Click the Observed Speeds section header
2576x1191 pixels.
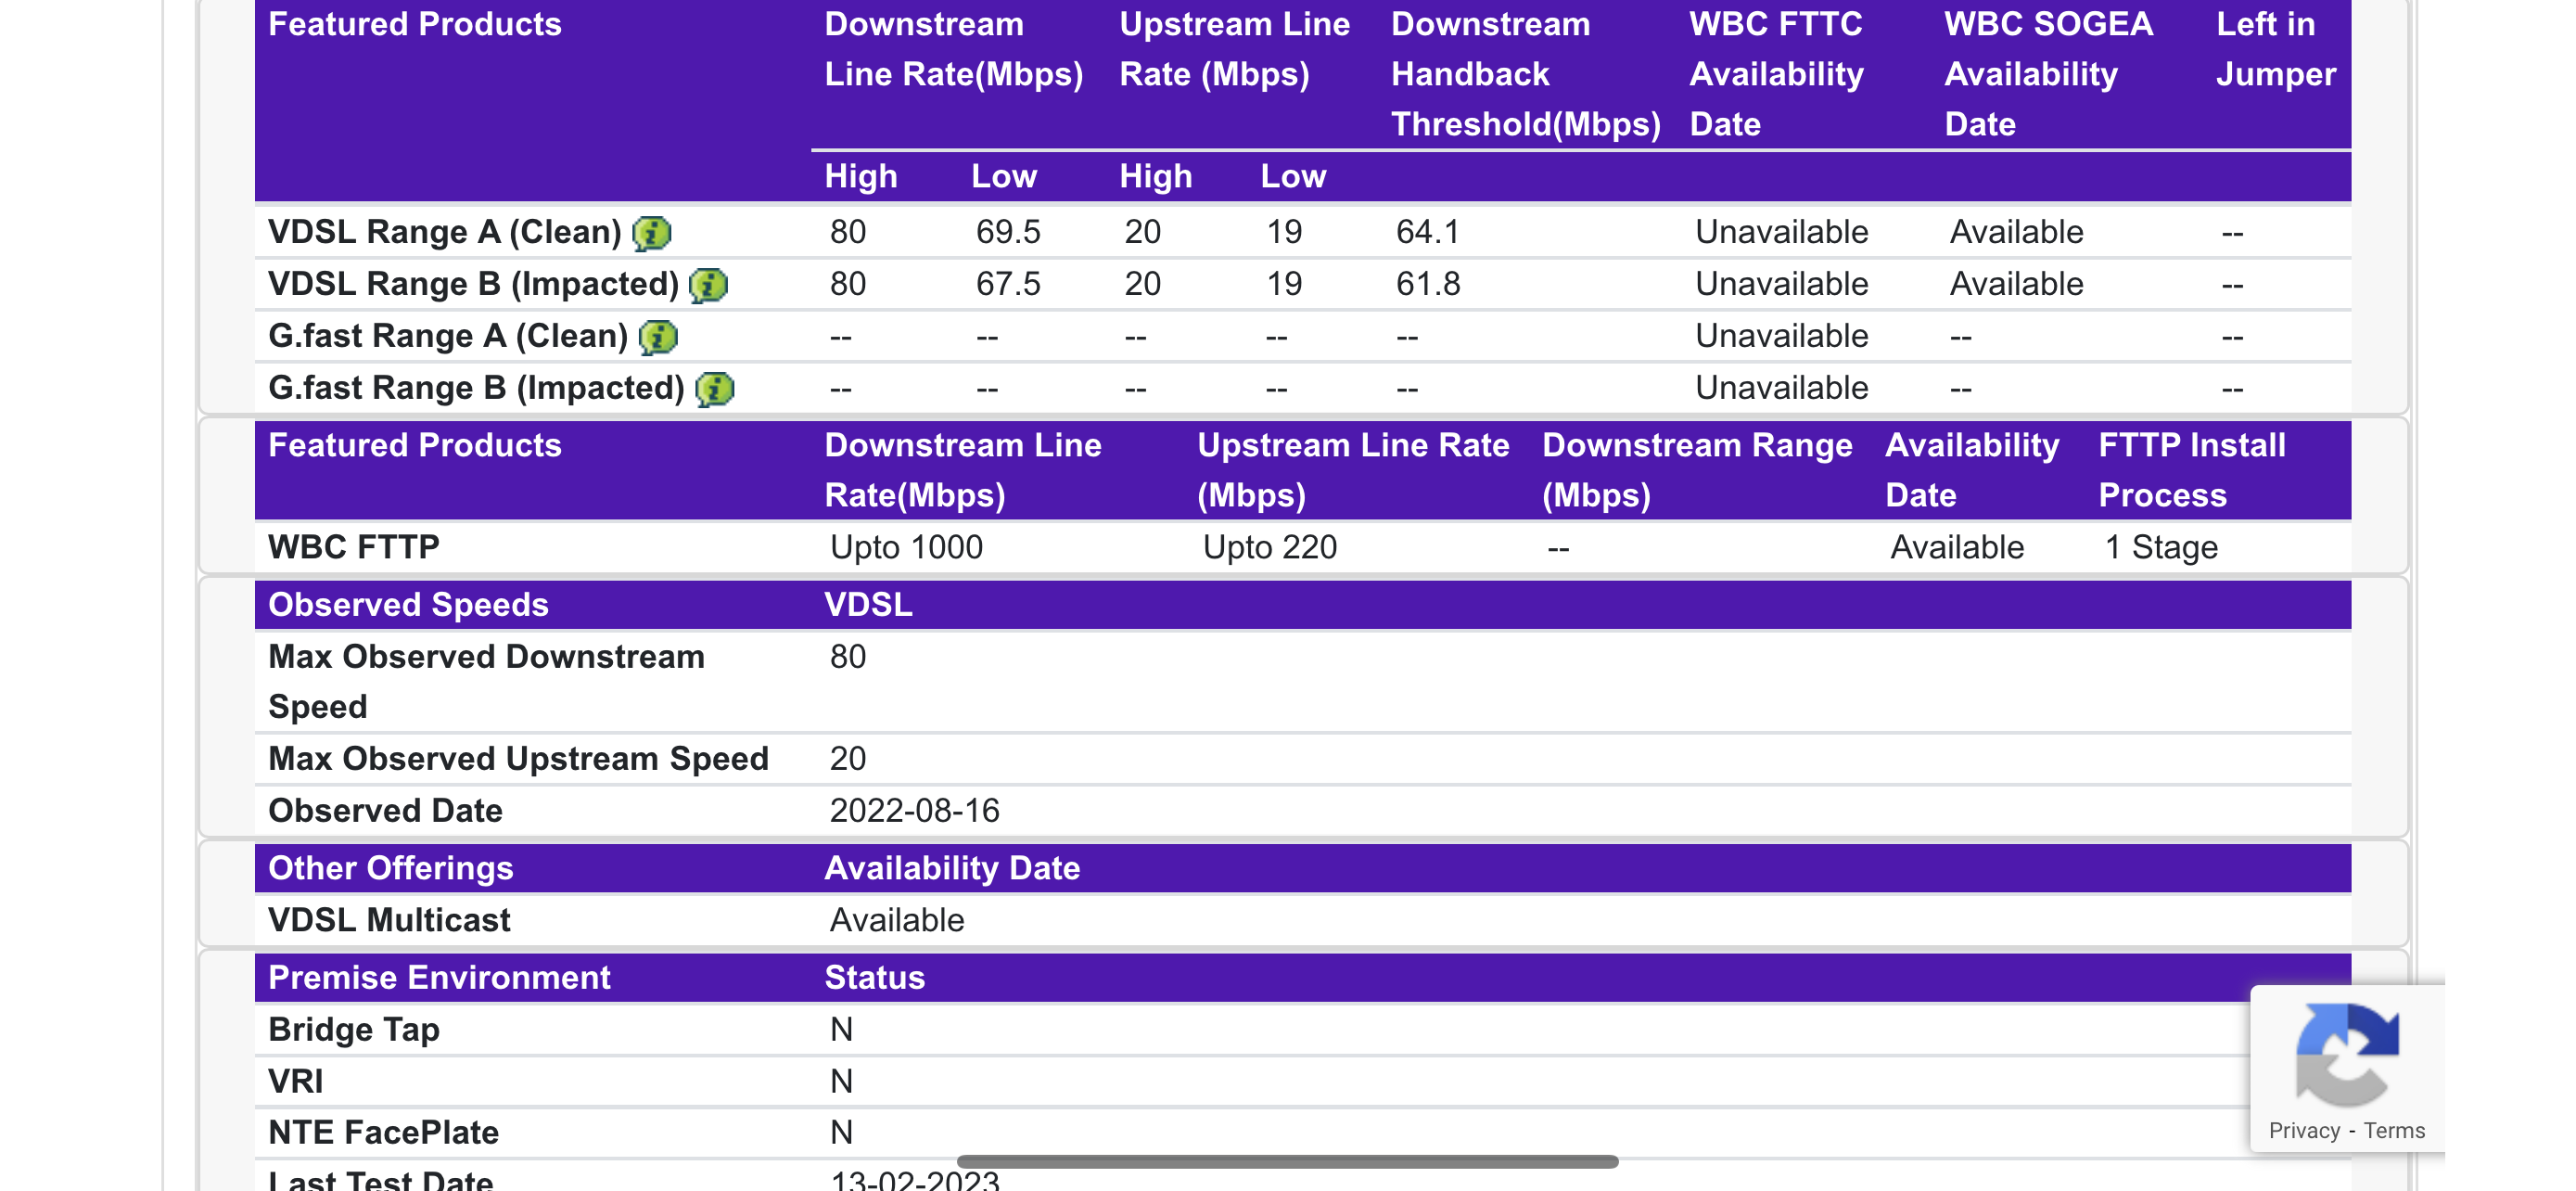pos(408,604)
